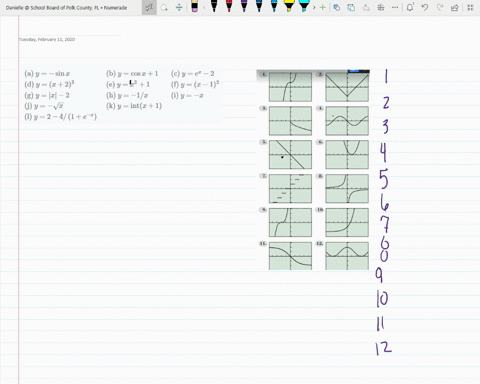Open the more options ellipsis menu
Image resolution: width=480 pixels, height=384 pixels.
pos(395,7)
